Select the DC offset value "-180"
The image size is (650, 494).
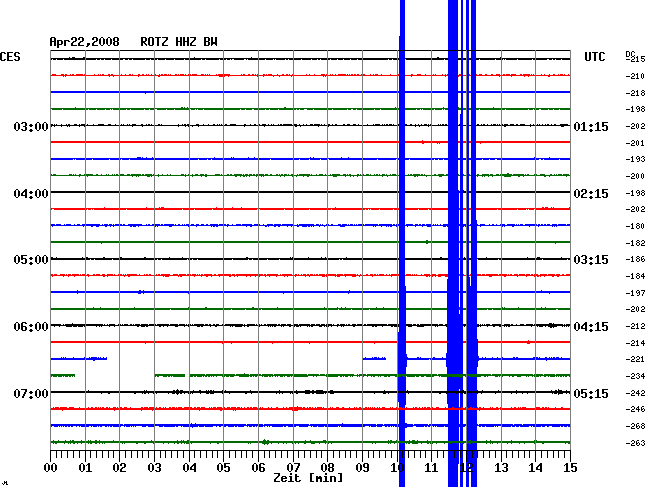(x=635, y=226)
